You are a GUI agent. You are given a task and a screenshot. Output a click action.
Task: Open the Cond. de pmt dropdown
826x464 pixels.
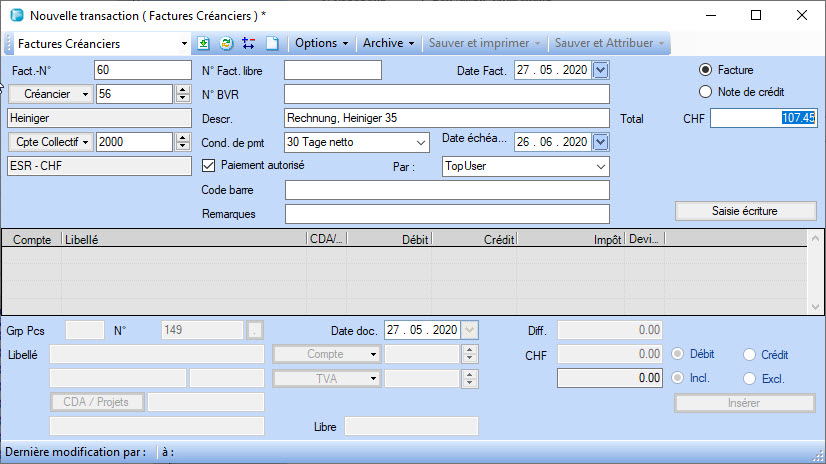pyautogui.click(x=420, y=142)
